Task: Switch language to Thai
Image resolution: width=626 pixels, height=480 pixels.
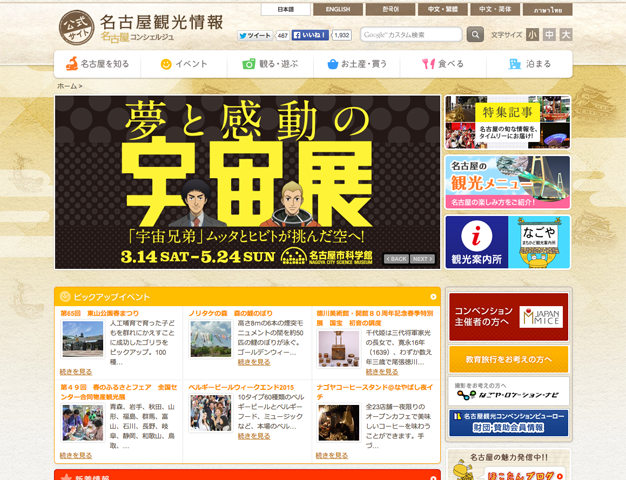Action: pos(548,9)
